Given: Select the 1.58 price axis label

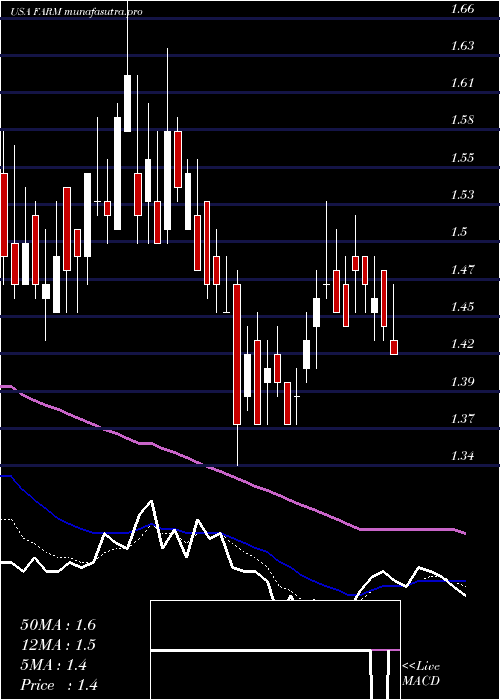Looking at the screenshot, I should coord(462,120).
